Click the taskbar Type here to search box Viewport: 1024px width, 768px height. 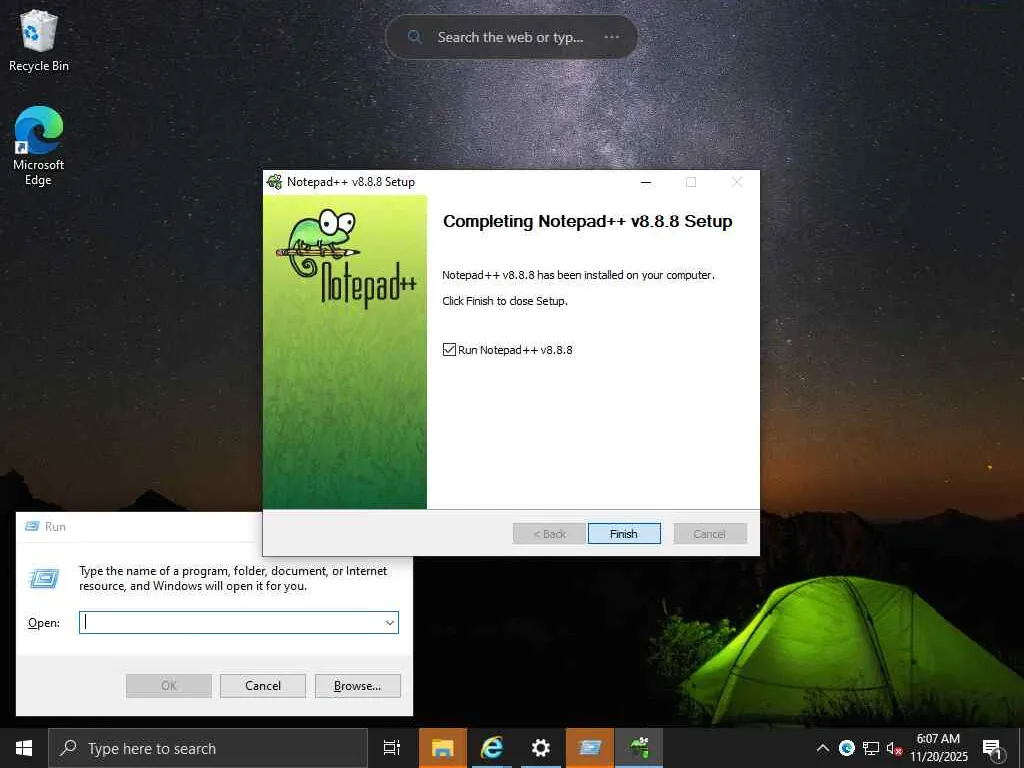pyautogui.click(x=208, y=748)
